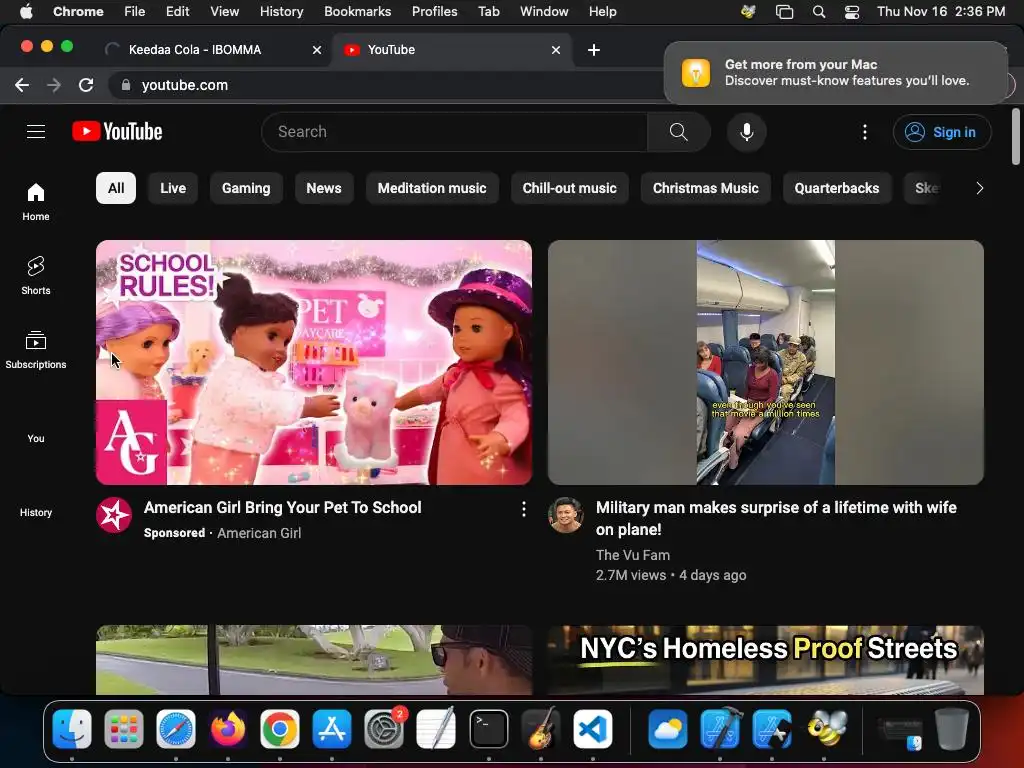Open Trash in the Dock
1024x768 pixels.
pos(952,729)
